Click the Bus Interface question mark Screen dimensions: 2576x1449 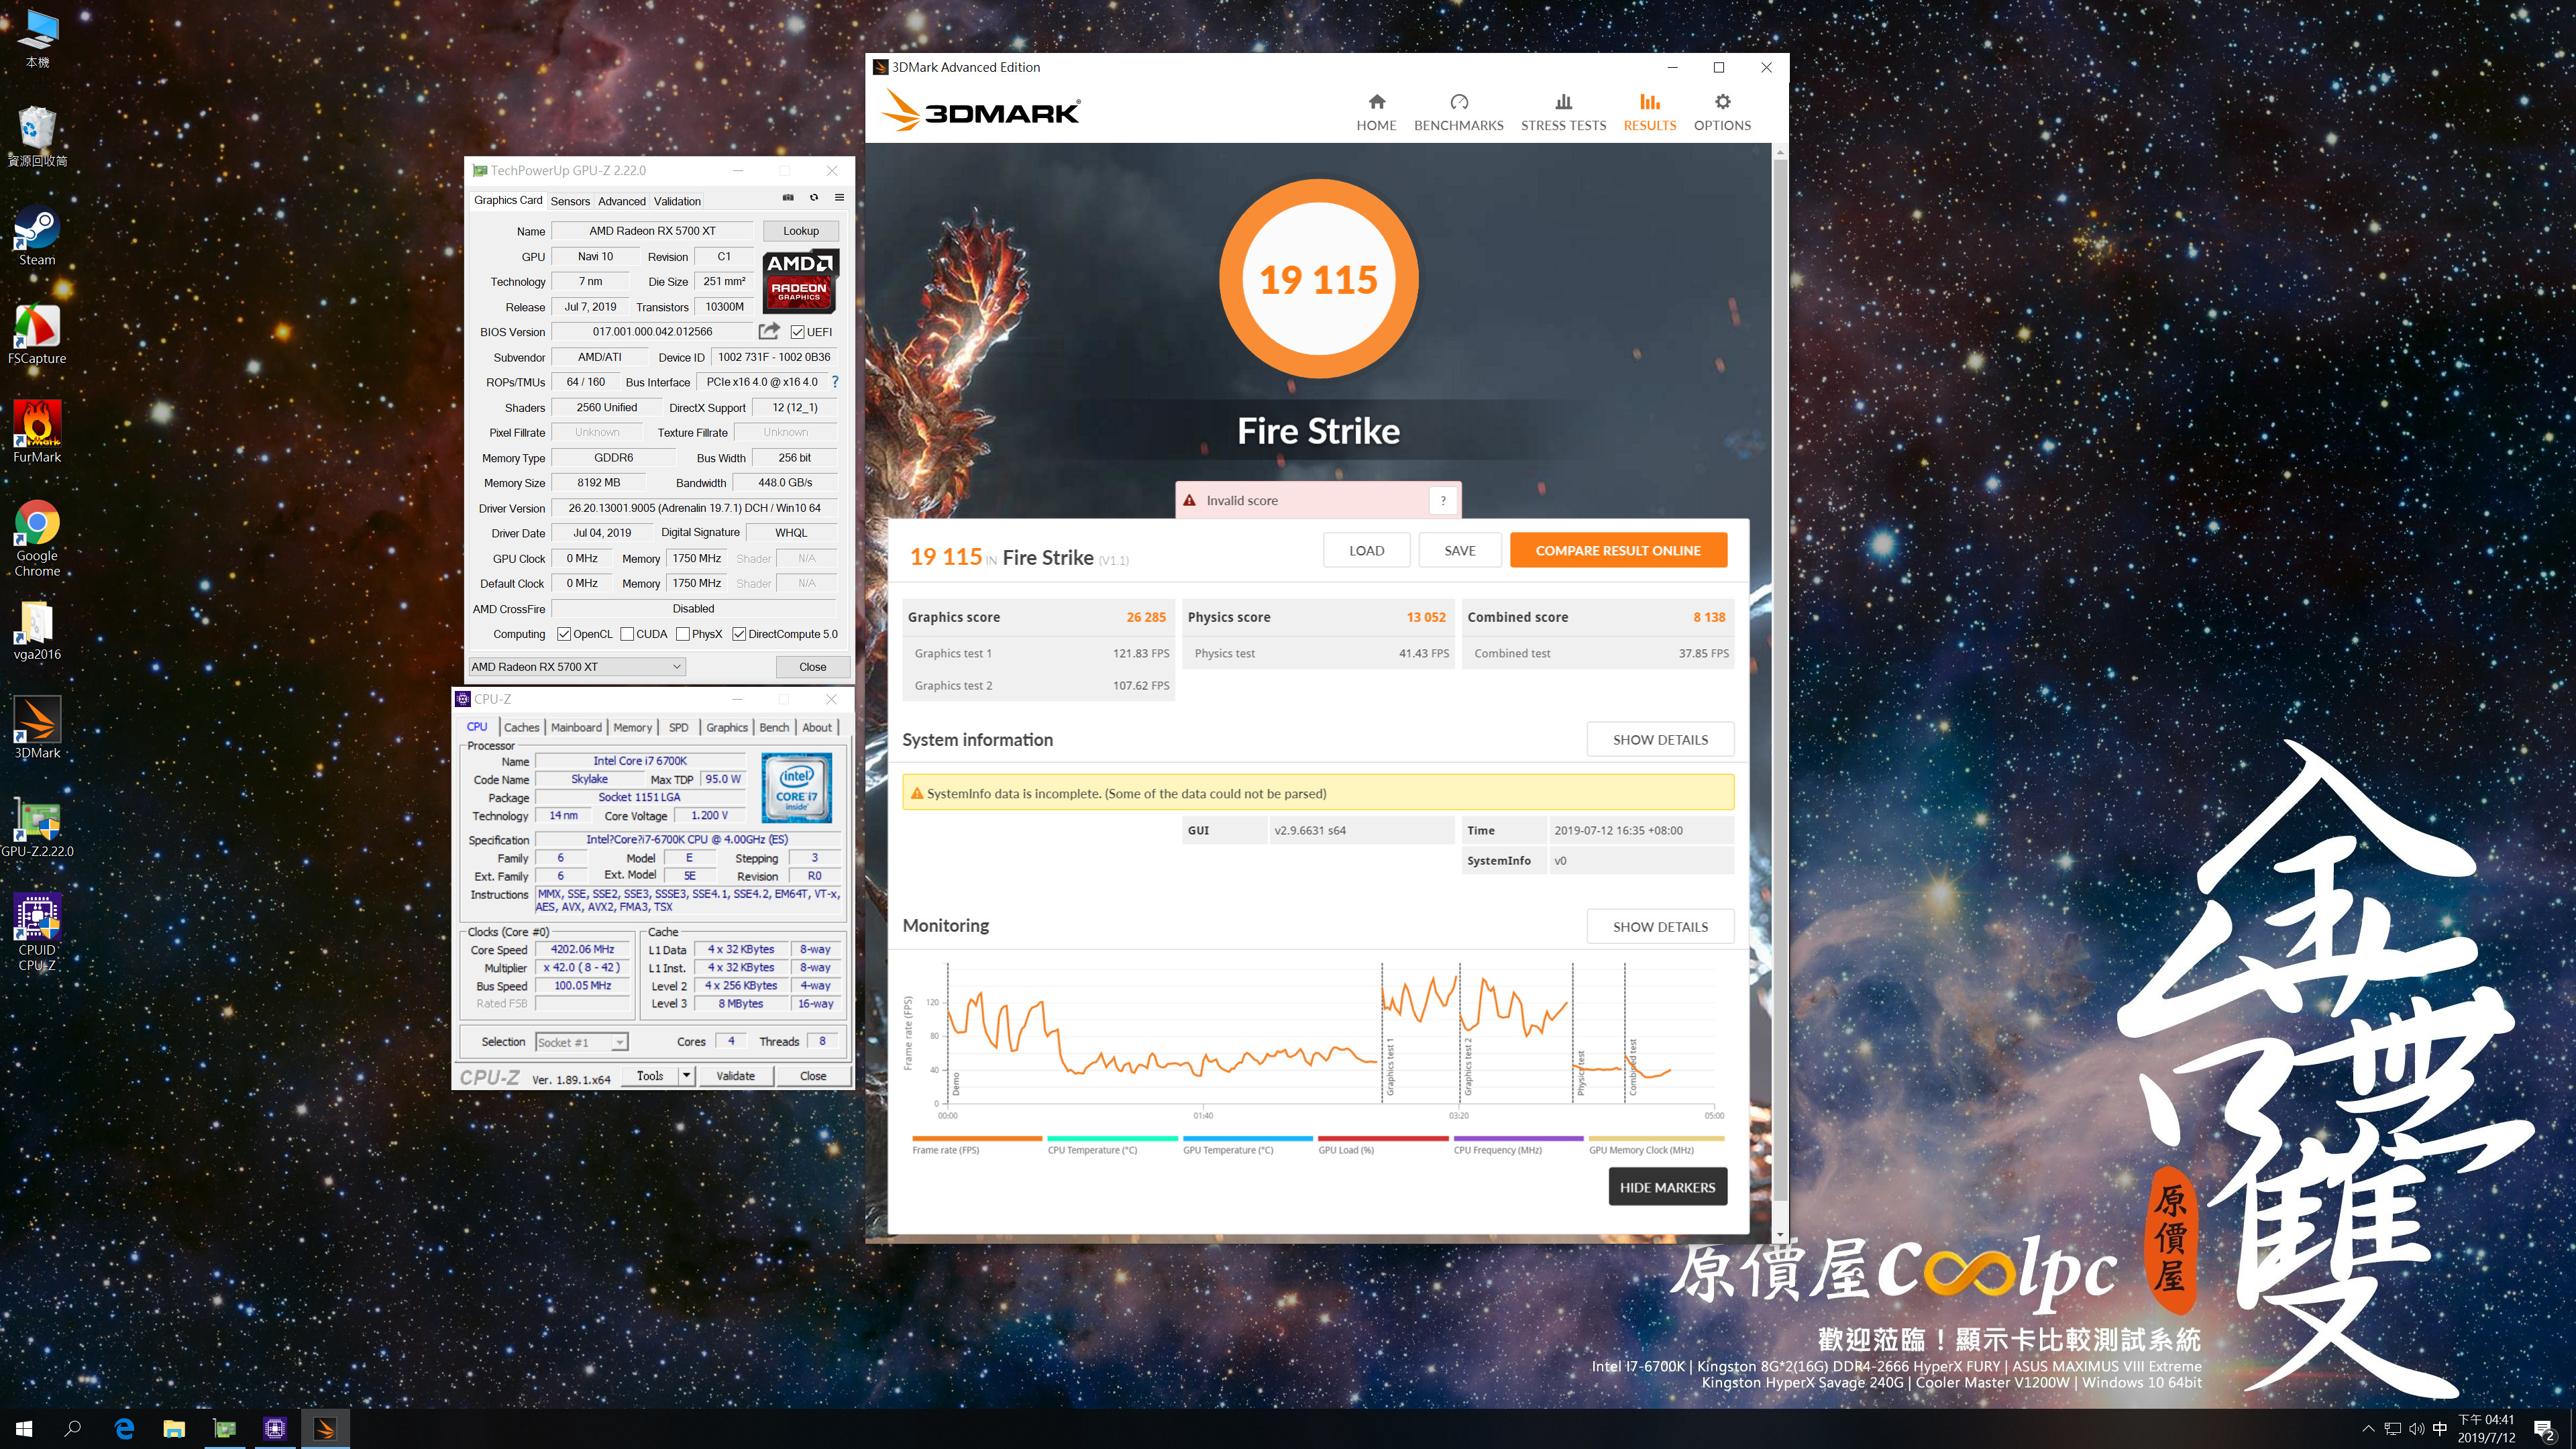[x=835, y=382]
